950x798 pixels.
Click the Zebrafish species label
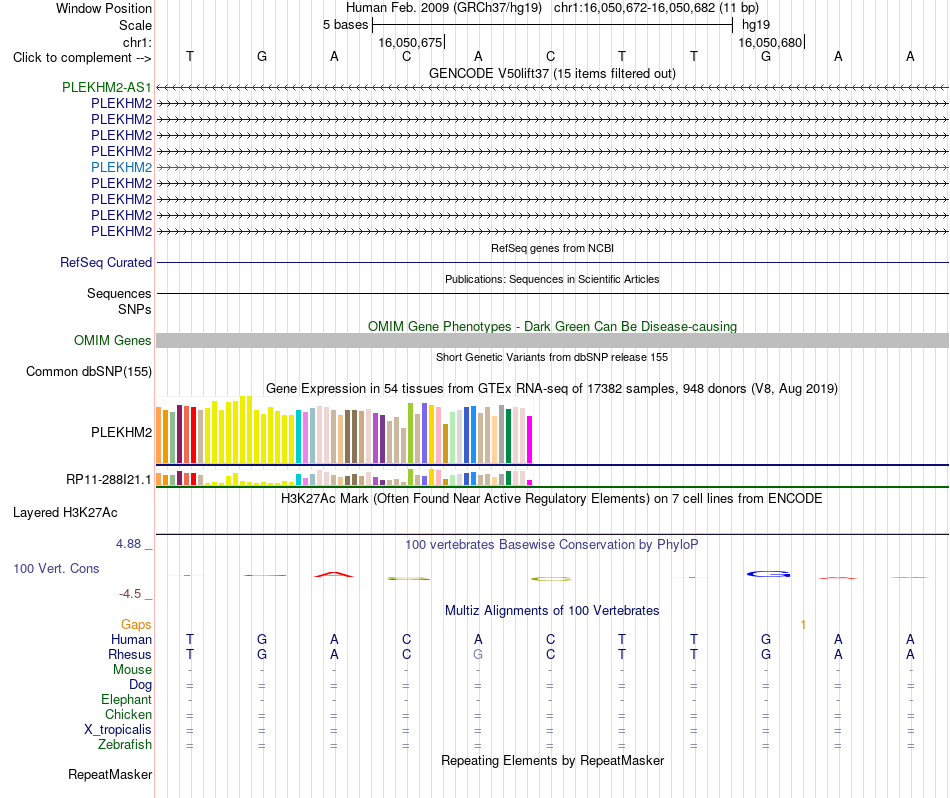125,744
